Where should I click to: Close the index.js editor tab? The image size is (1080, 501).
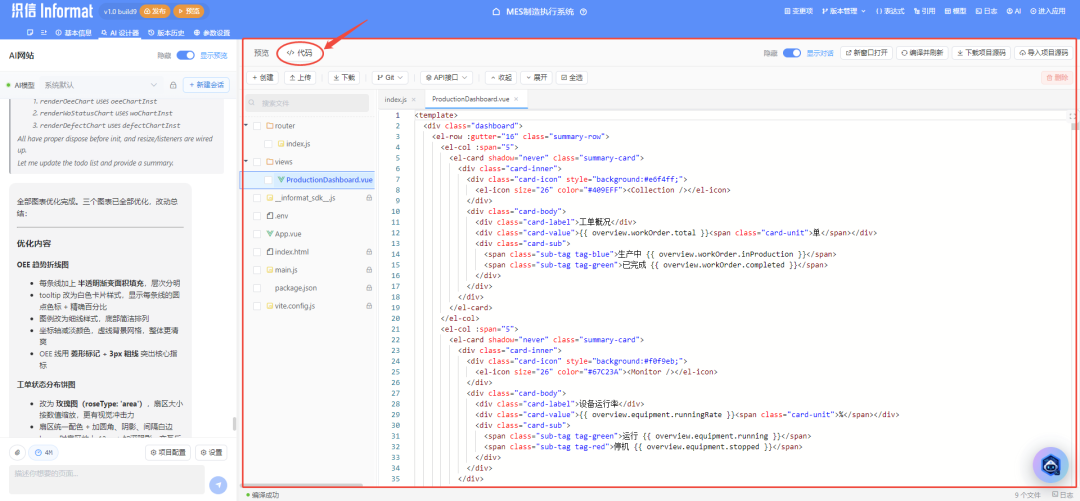(413, 100)
